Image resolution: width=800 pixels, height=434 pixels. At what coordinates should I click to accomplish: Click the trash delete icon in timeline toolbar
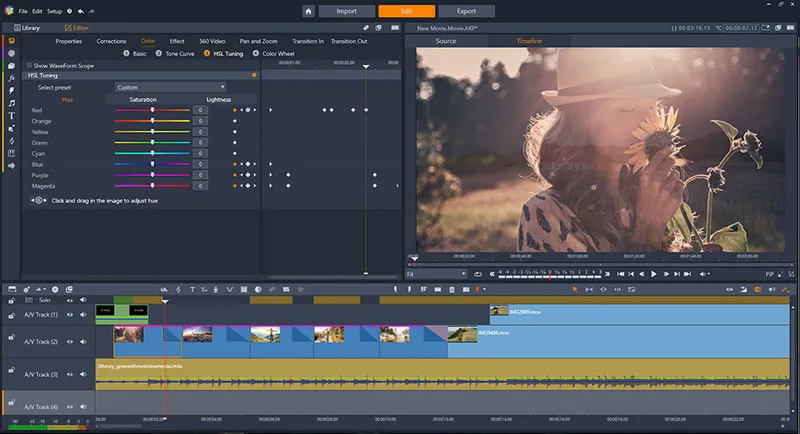(x=452, y=290)
